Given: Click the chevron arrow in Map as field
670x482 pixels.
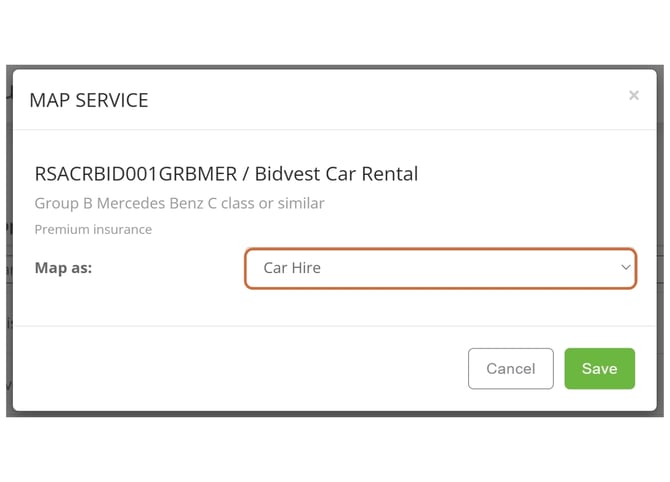Looking at the screenshot, I should tap(626, 268).
